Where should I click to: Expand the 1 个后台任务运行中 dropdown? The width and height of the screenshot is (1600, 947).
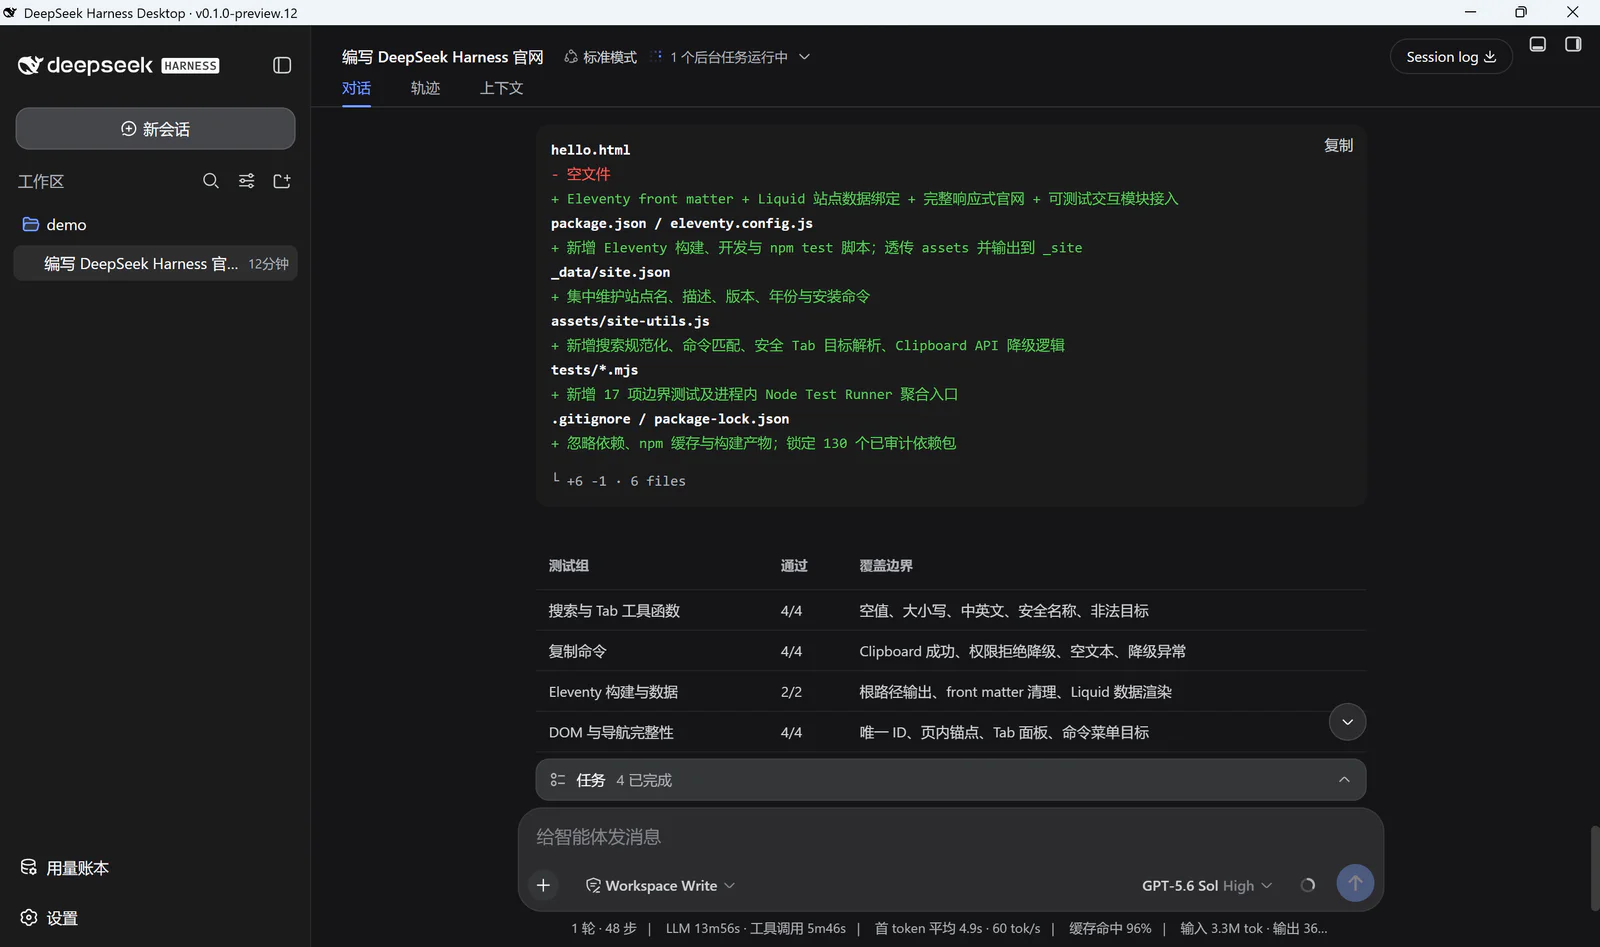tap(730, 57)
